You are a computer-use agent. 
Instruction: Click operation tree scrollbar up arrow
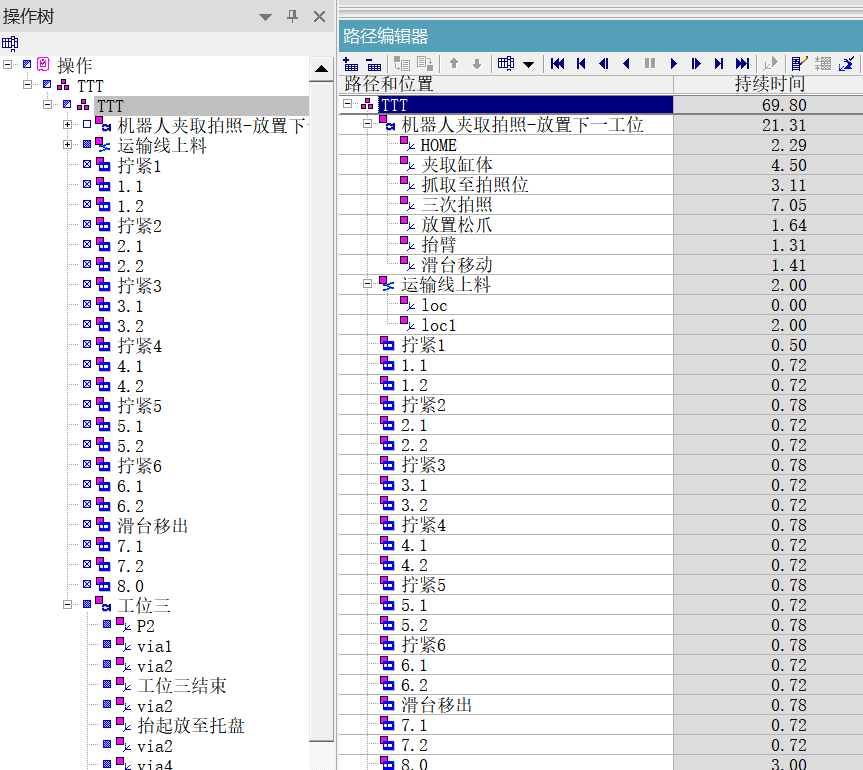point(321,69)
